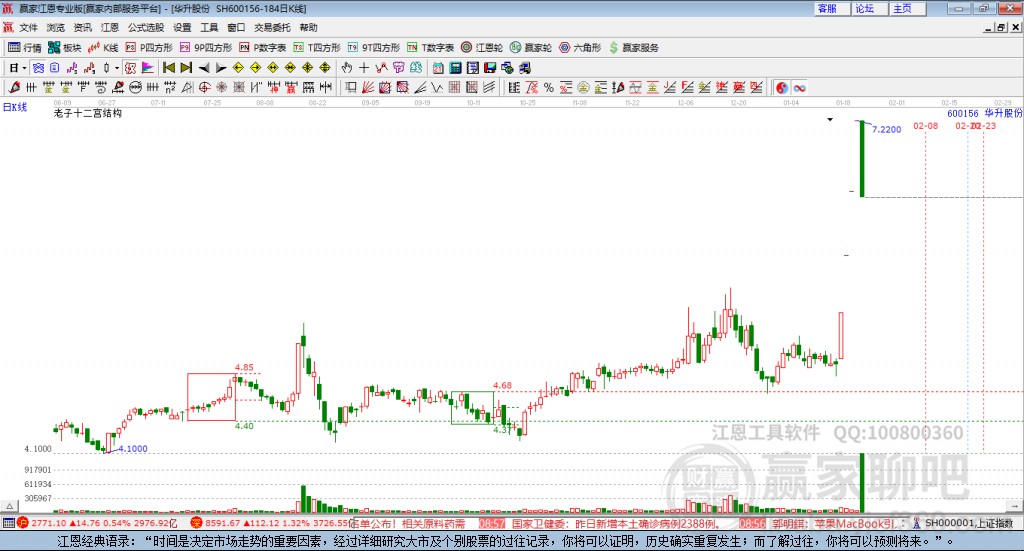
Task: Select the red fan-lines angle tool
Action: [368, 87]
